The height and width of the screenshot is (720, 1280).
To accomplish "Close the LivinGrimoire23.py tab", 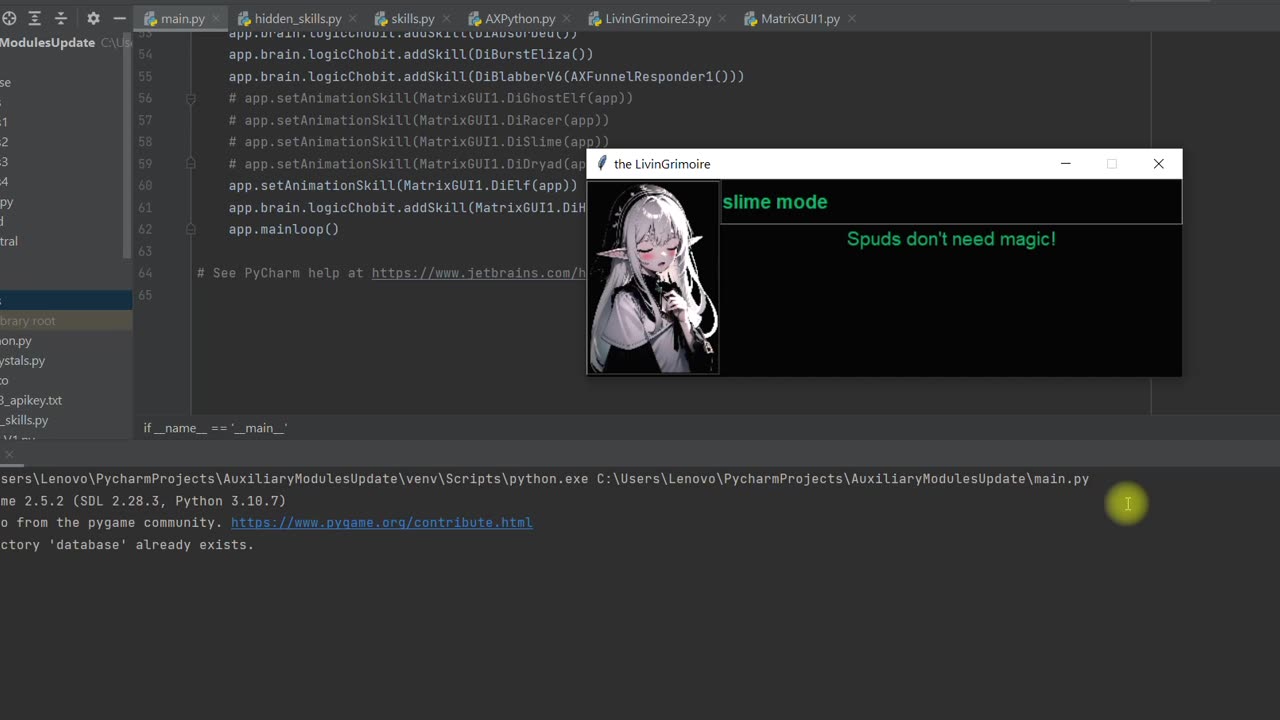I will tap(723, 19).
